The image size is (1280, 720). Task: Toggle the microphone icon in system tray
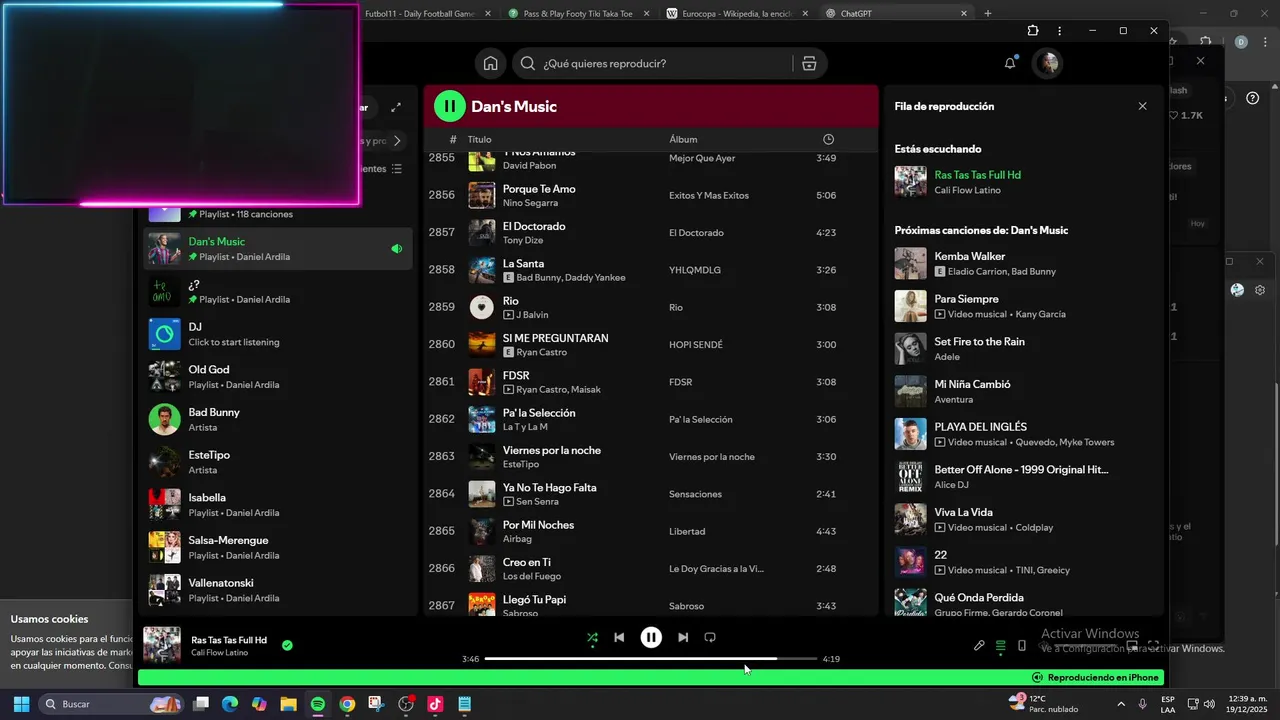pos(1142,704)
